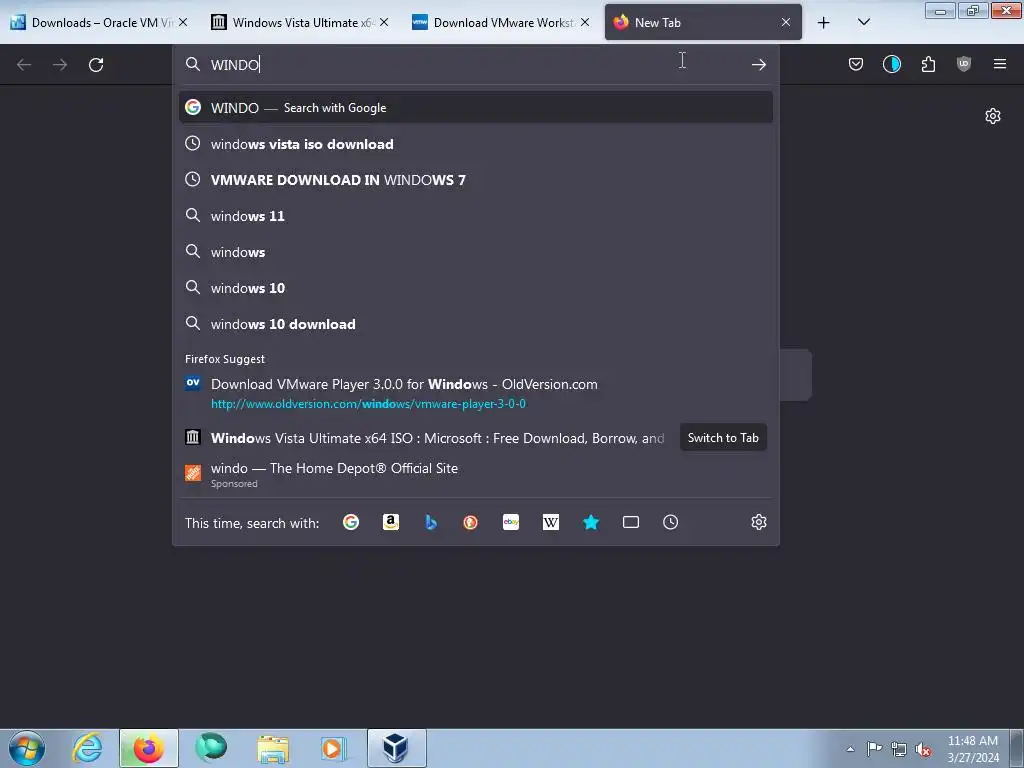Go back one page
1024x768 pixels.
[x=24, y=65]
